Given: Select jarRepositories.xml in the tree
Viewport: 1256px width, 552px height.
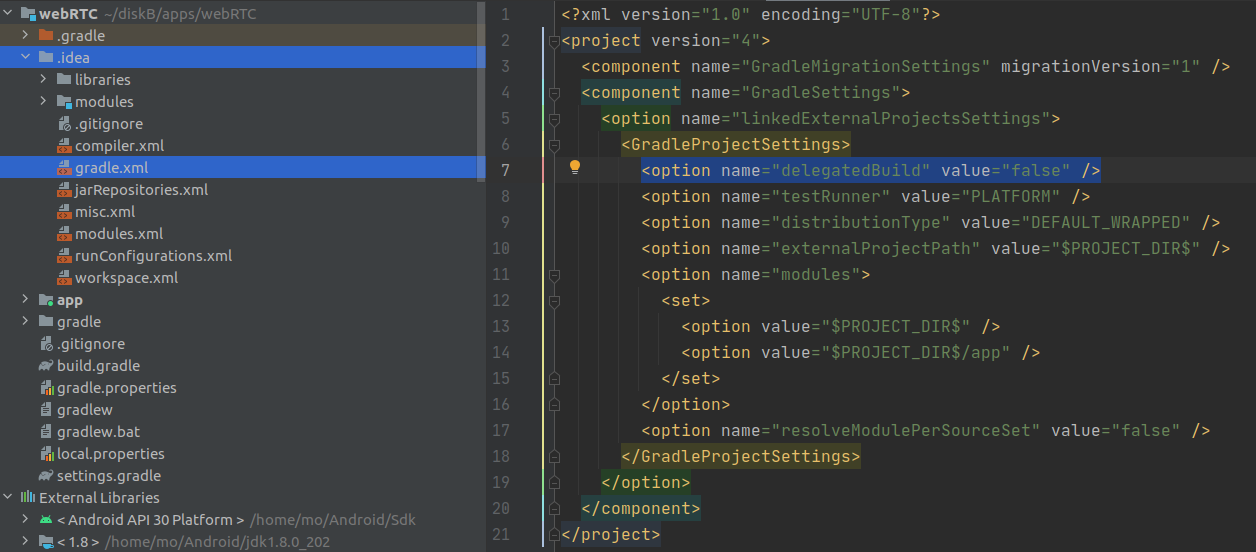Looking at the screenshot, I should tap(142, 190).
